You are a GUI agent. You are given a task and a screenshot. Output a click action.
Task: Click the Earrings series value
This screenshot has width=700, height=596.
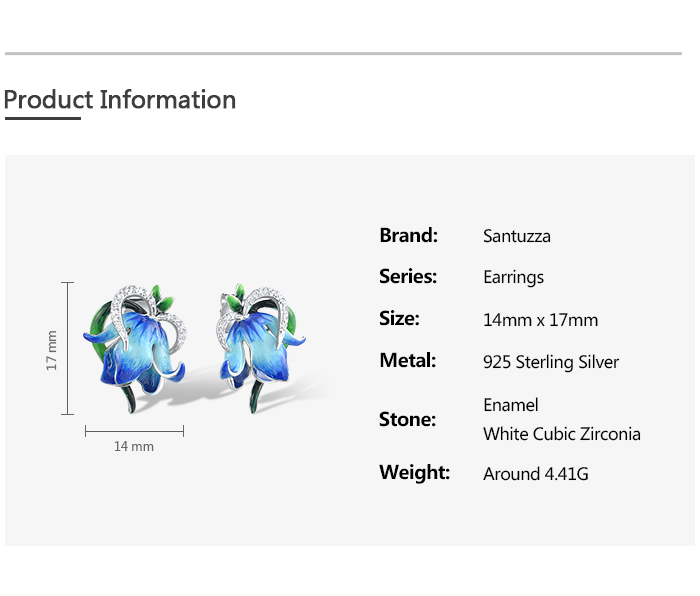513,278
